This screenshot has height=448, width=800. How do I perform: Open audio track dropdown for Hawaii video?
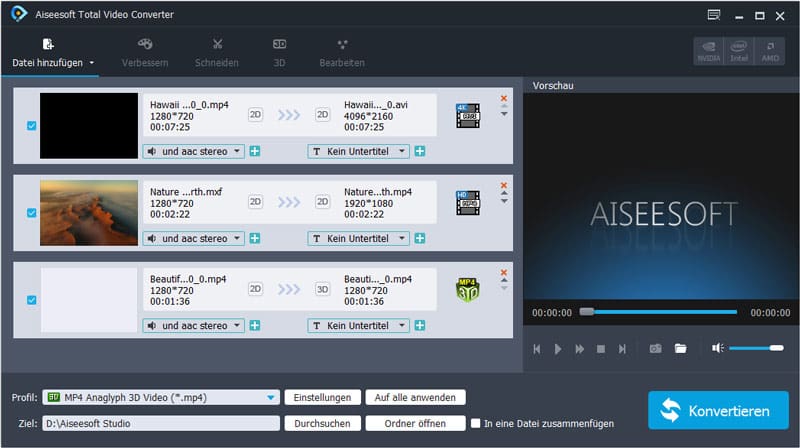click(193, 152)
